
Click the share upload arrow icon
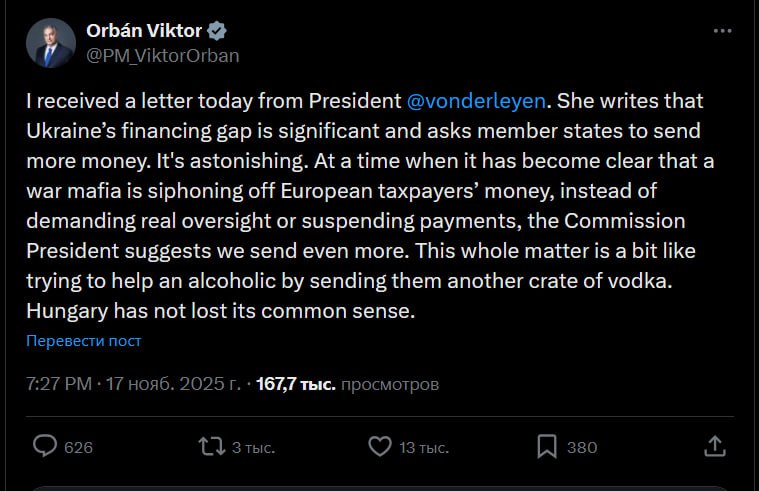coord(715,446)
